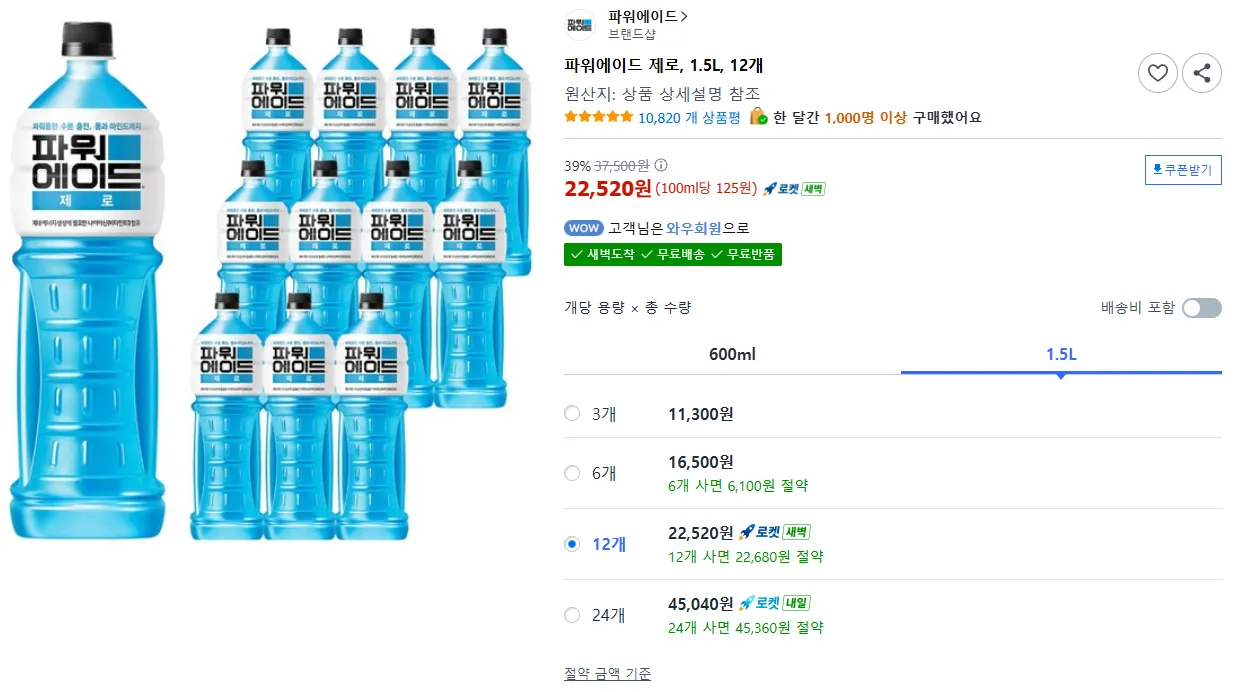Click the info icon beside original price

pos(661,166)
